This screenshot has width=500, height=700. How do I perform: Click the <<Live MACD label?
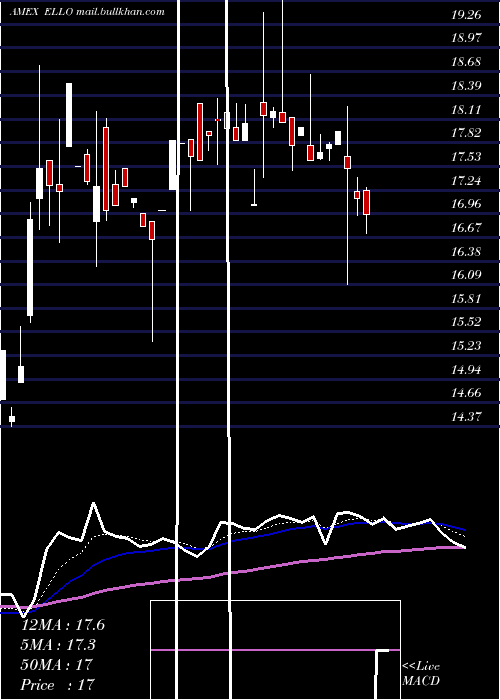coord(421,673)
